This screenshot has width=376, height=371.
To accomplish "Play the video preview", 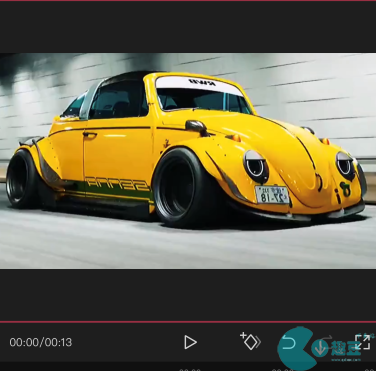I will (x=190, y=342).
